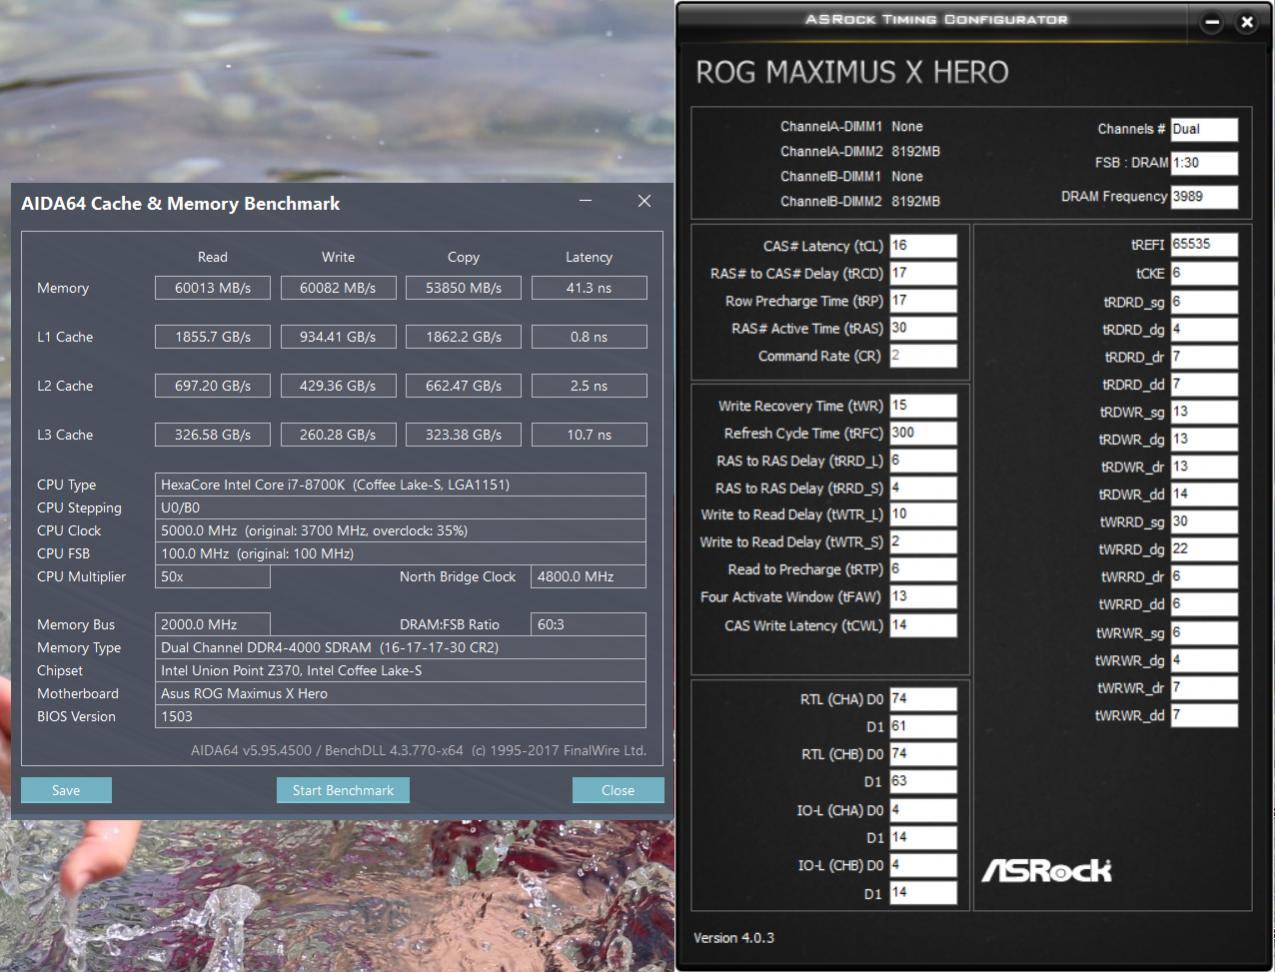Click the CPU Clock 5000.0 MHz field

[x=400, y=531]
